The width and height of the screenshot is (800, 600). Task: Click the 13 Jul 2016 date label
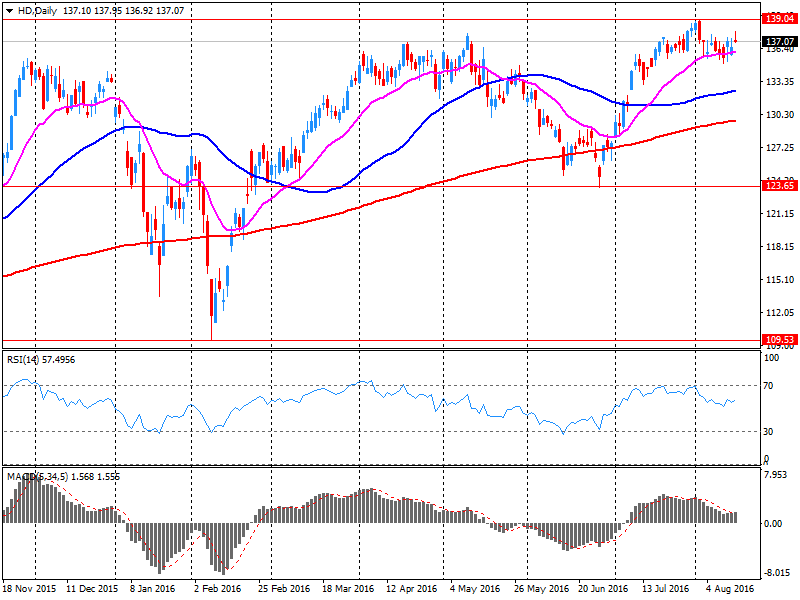665,589
